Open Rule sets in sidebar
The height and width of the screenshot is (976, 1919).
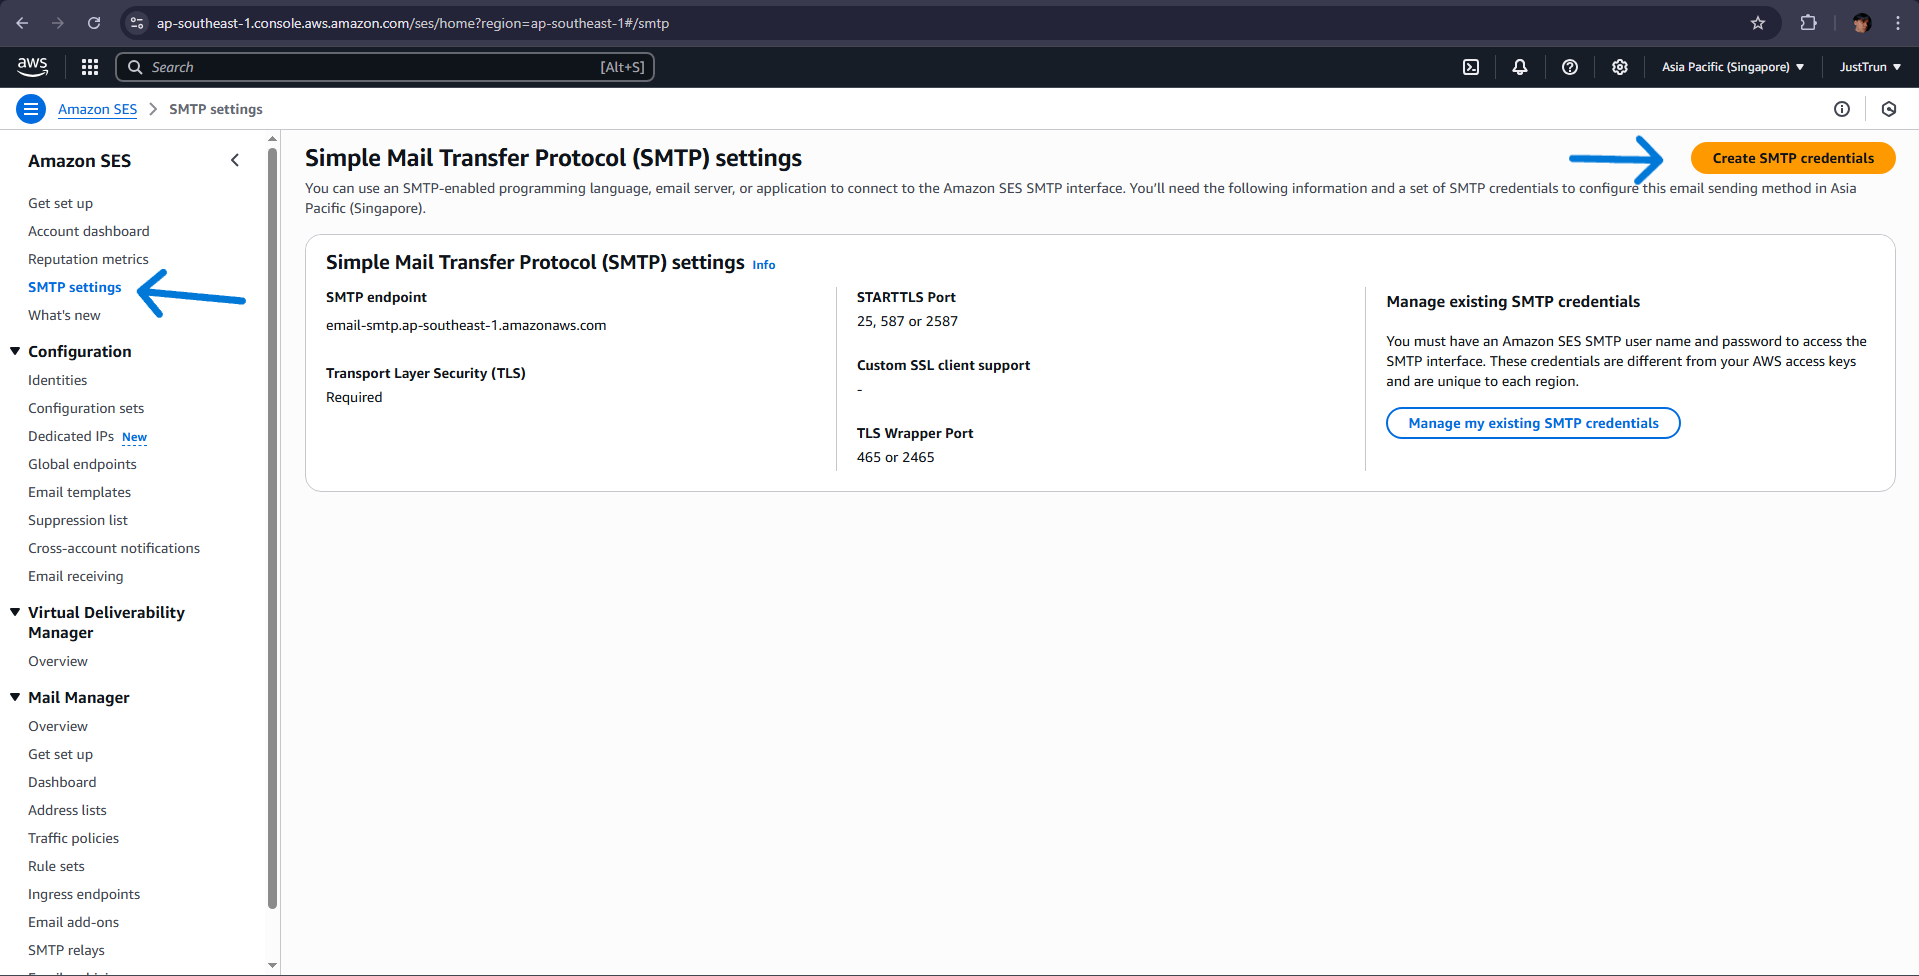56,866
